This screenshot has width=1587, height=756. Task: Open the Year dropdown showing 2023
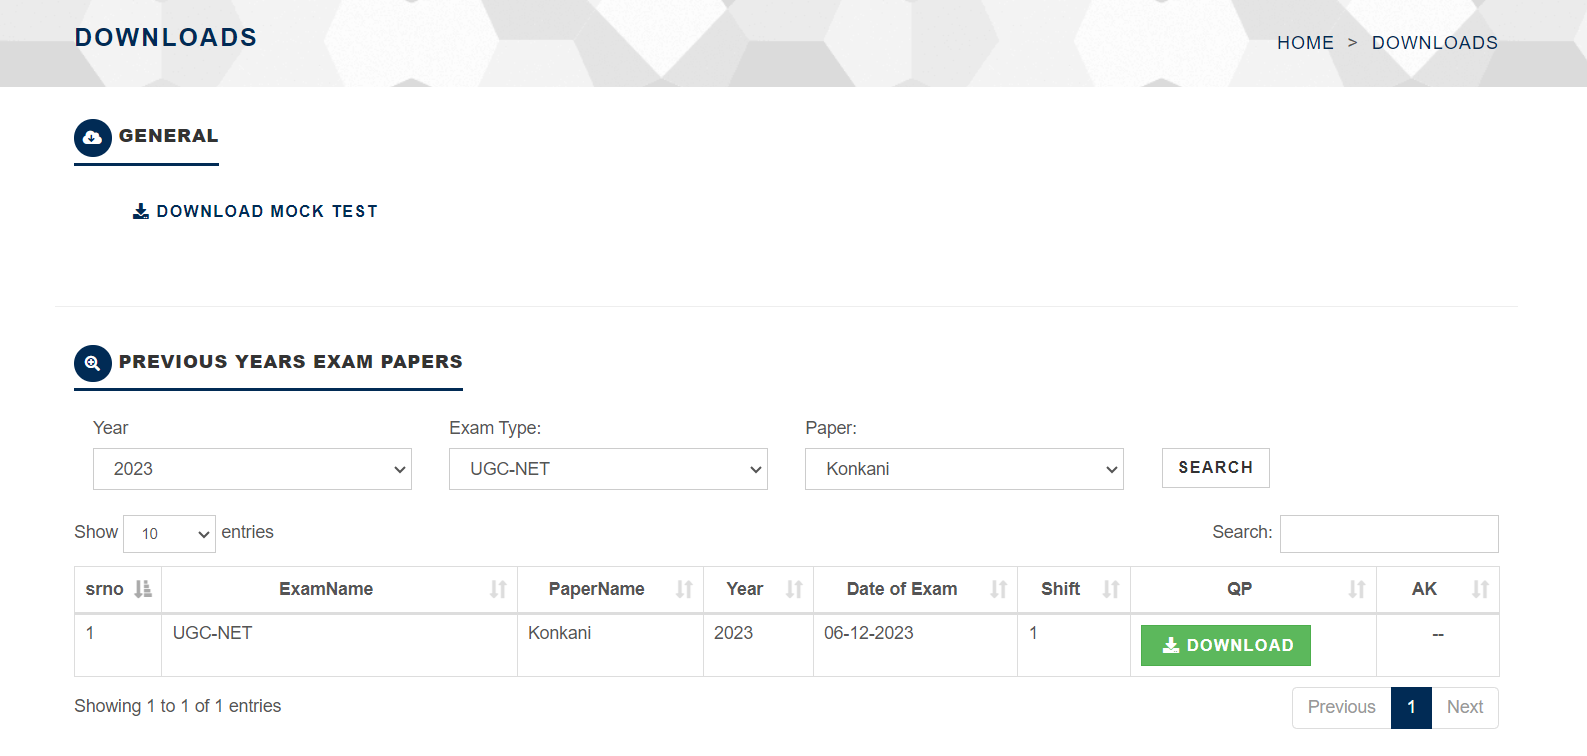coord(252,469)
